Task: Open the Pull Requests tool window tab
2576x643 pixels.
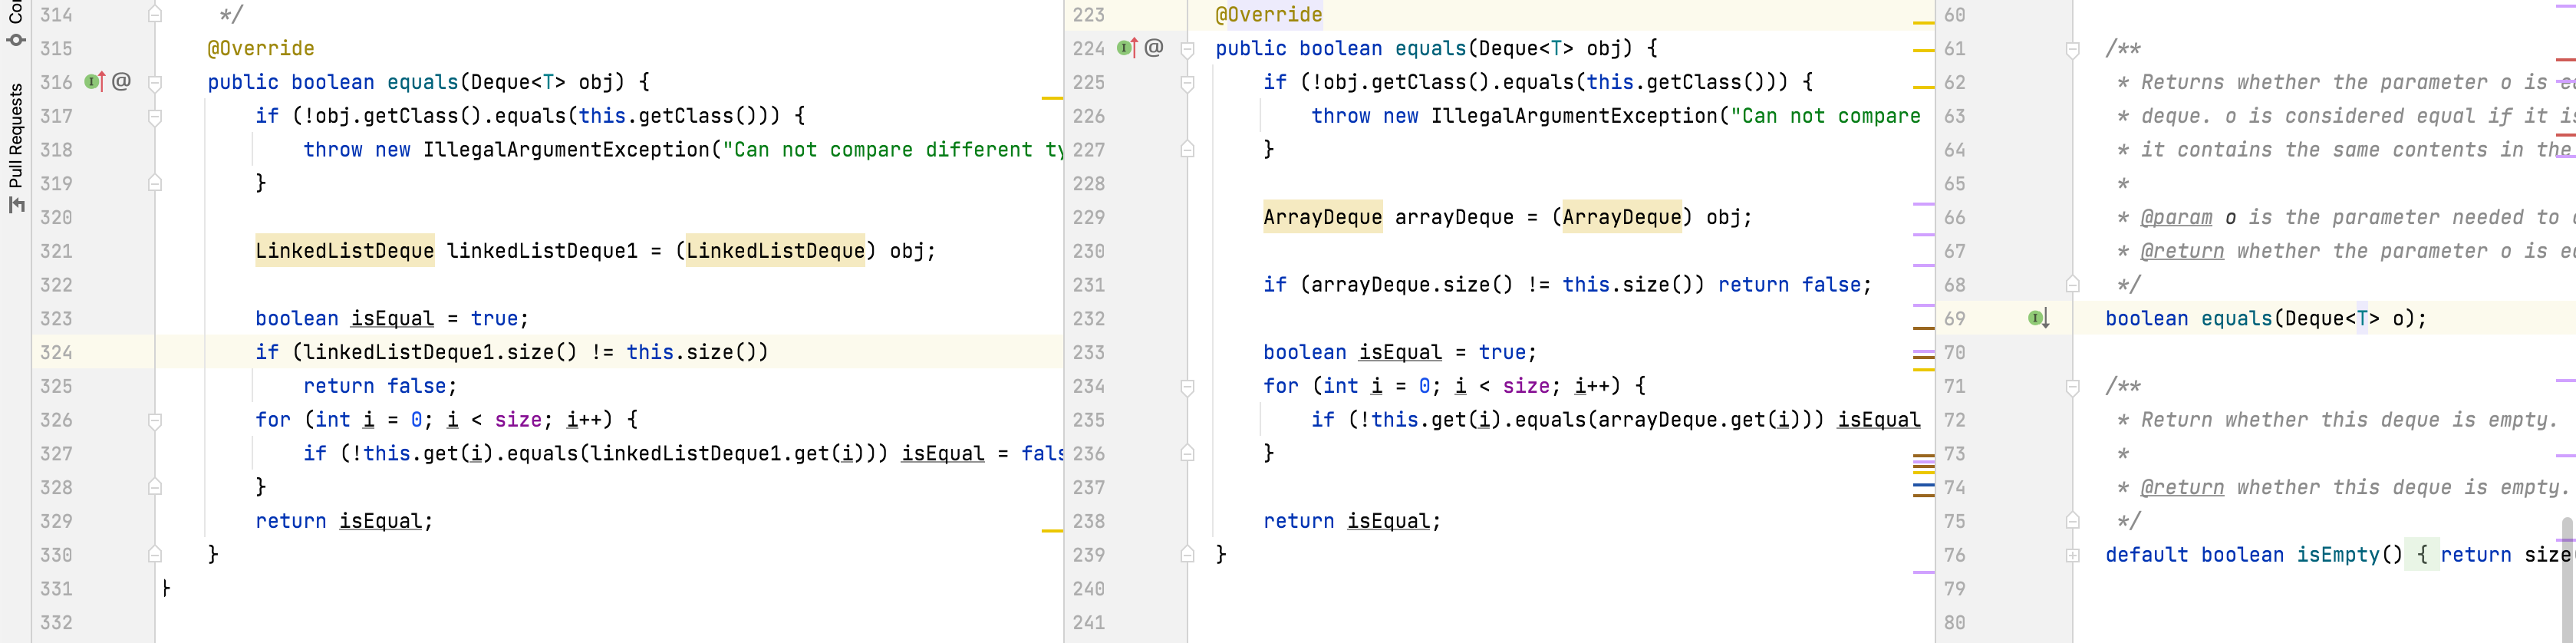Action: click(x=15, y=135)
